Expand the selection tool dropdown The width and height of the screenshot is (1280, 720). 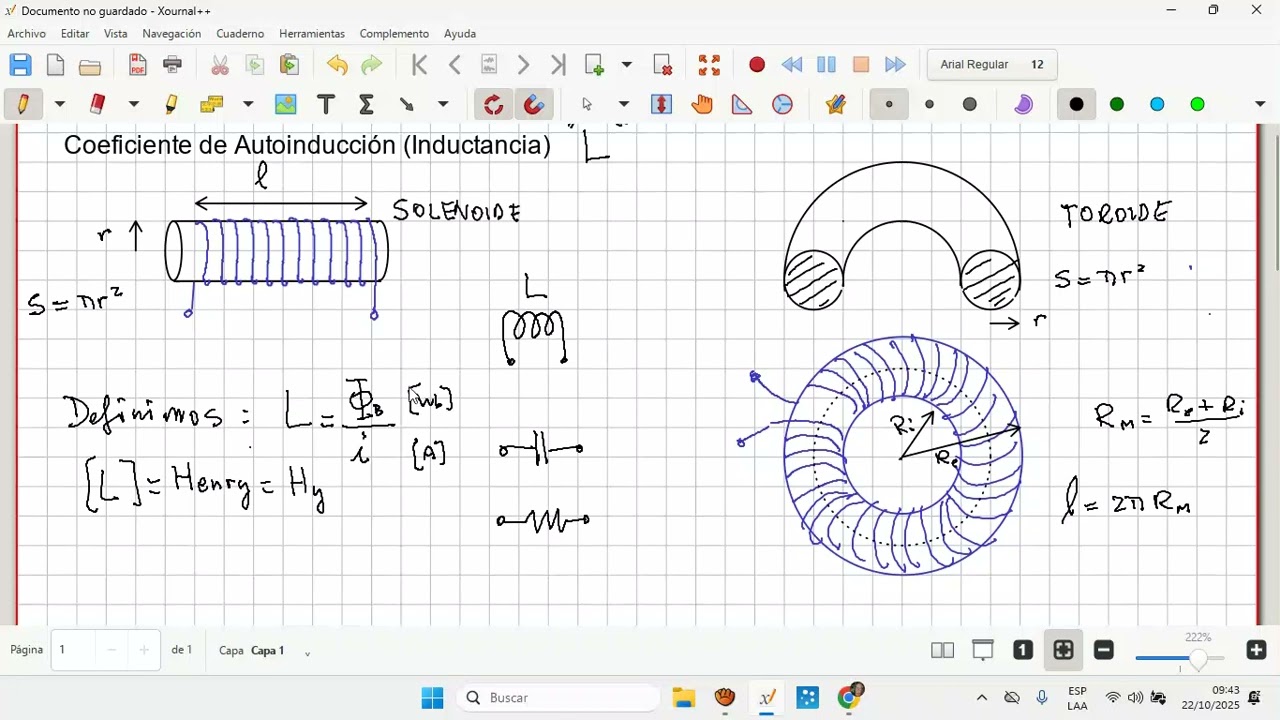[x=624, y=104]
